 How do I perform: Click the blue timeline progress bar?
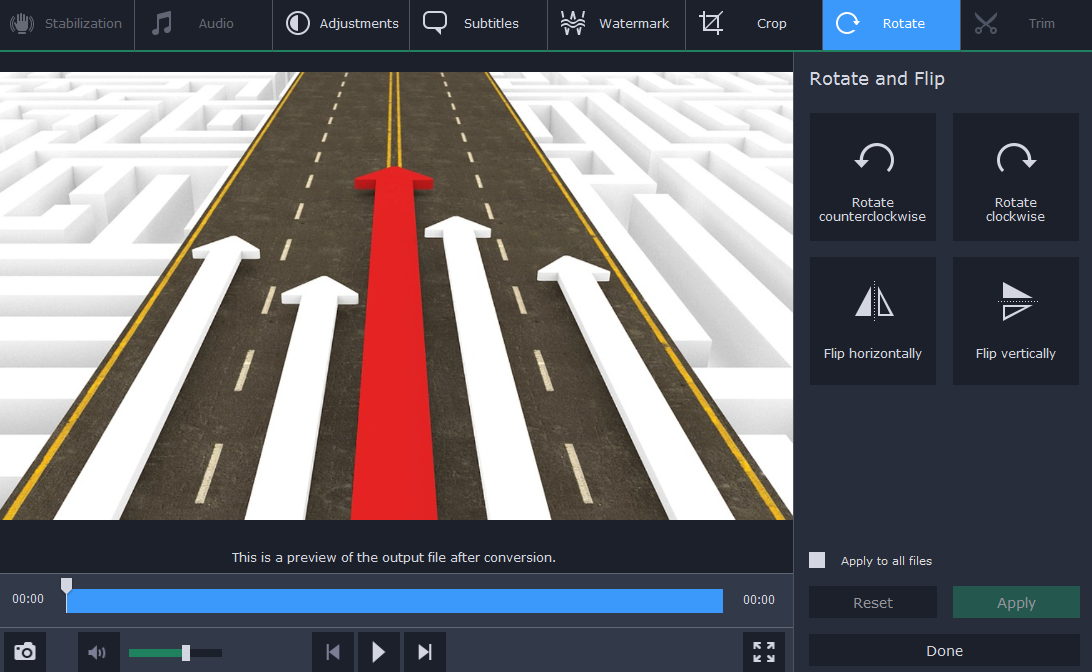point(394,601)
